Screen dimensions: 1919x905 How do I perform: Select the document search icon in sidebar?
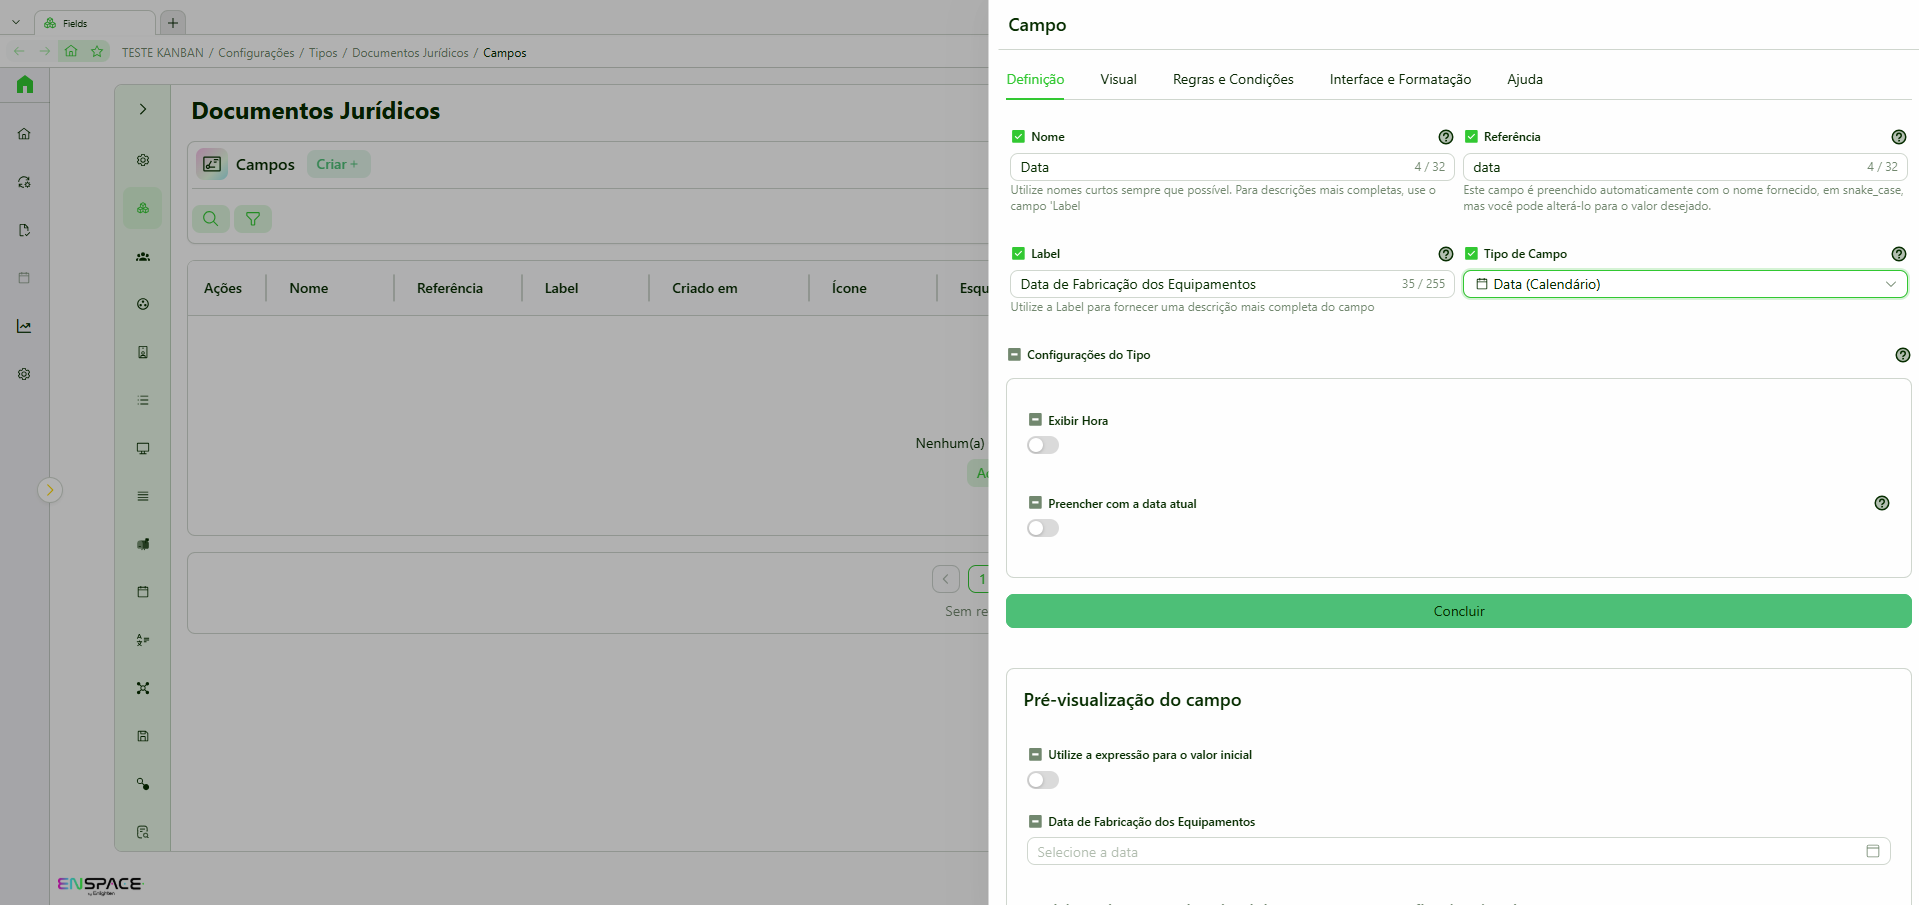pyautogui.click(x=143, y=832)
